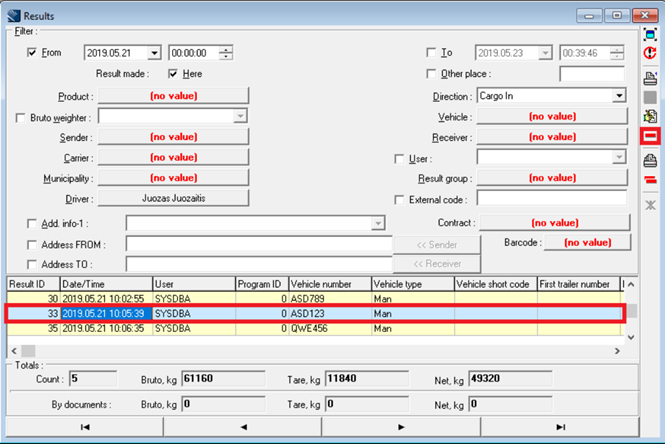665x444 pixels.
Task: Click the Driver button Juozas Juozaitis
Action: (x=173, y=198)
